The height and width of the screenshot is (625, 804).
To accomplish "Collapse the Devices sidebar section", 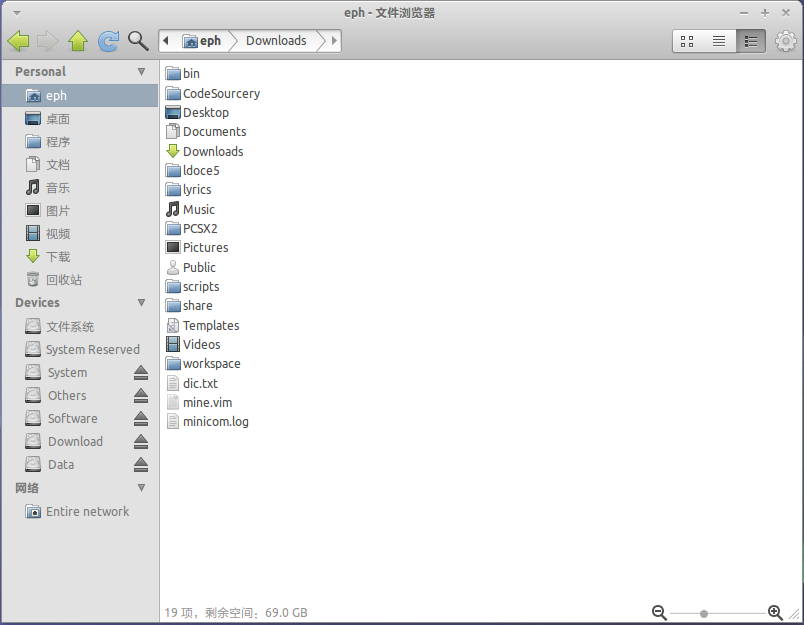I will [142, 303].
